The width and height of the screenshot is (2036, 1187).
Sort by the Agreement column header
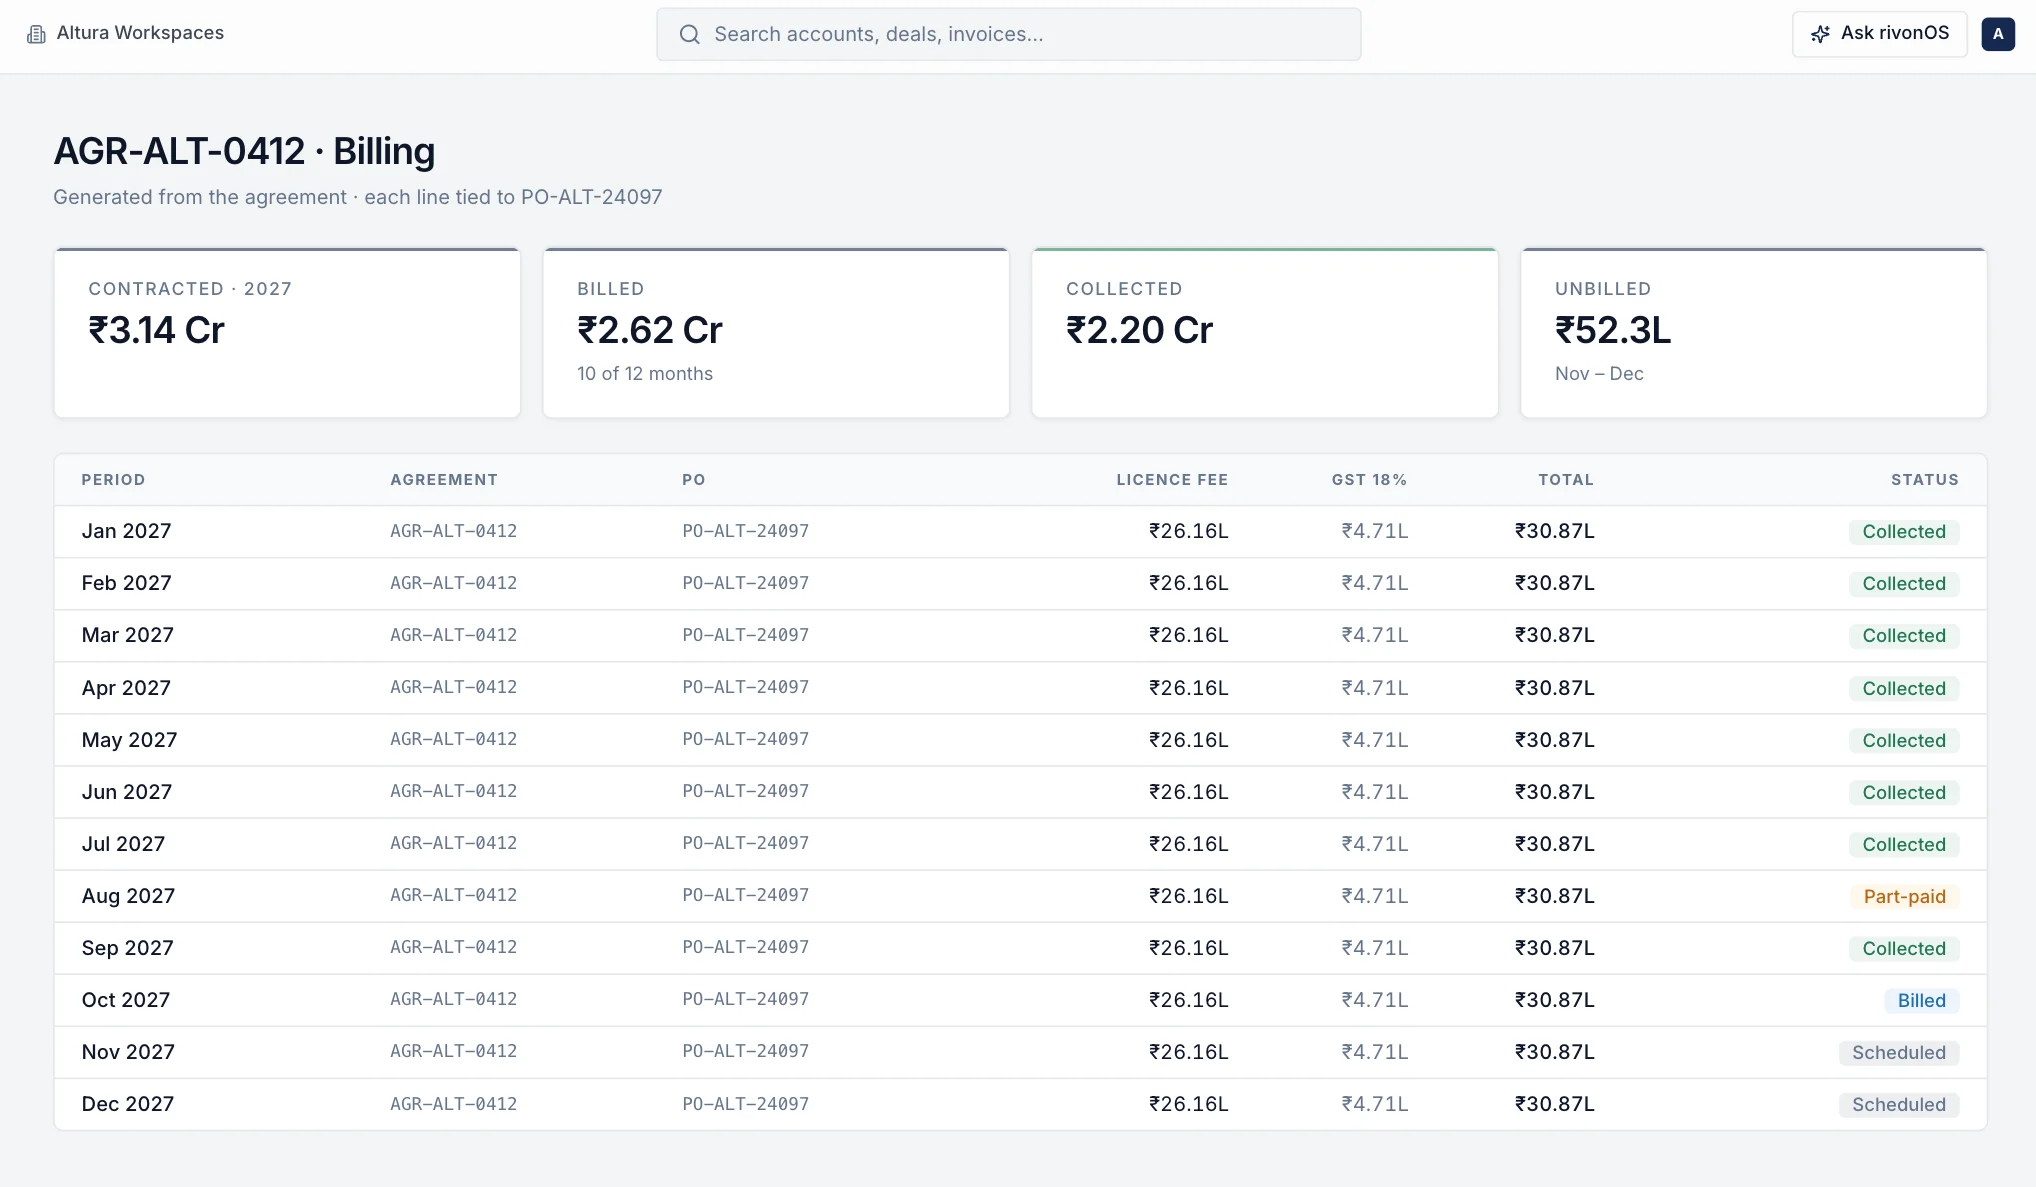coord(444,480)
